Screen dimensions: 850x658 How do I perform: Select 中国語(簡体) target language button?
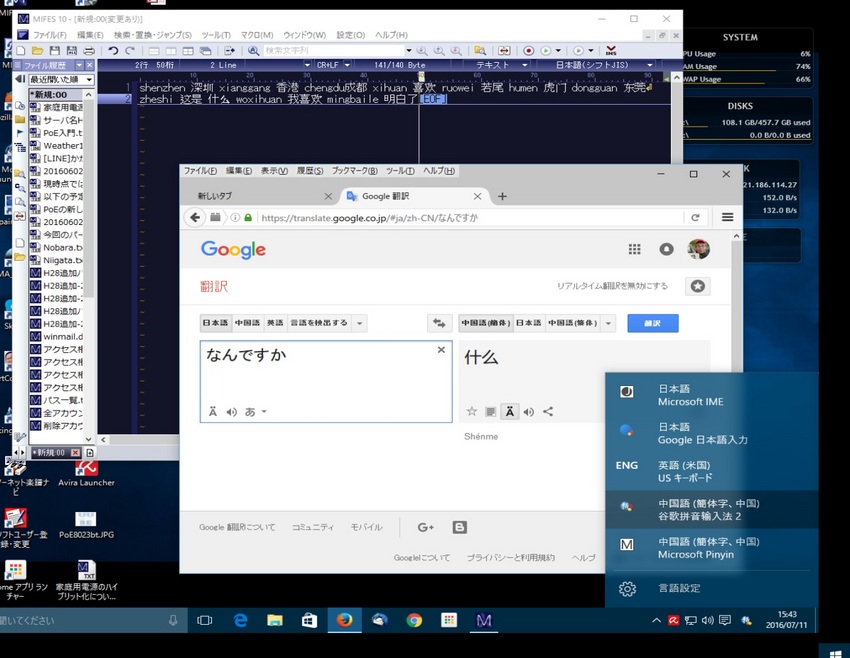(x=486, y=323)
